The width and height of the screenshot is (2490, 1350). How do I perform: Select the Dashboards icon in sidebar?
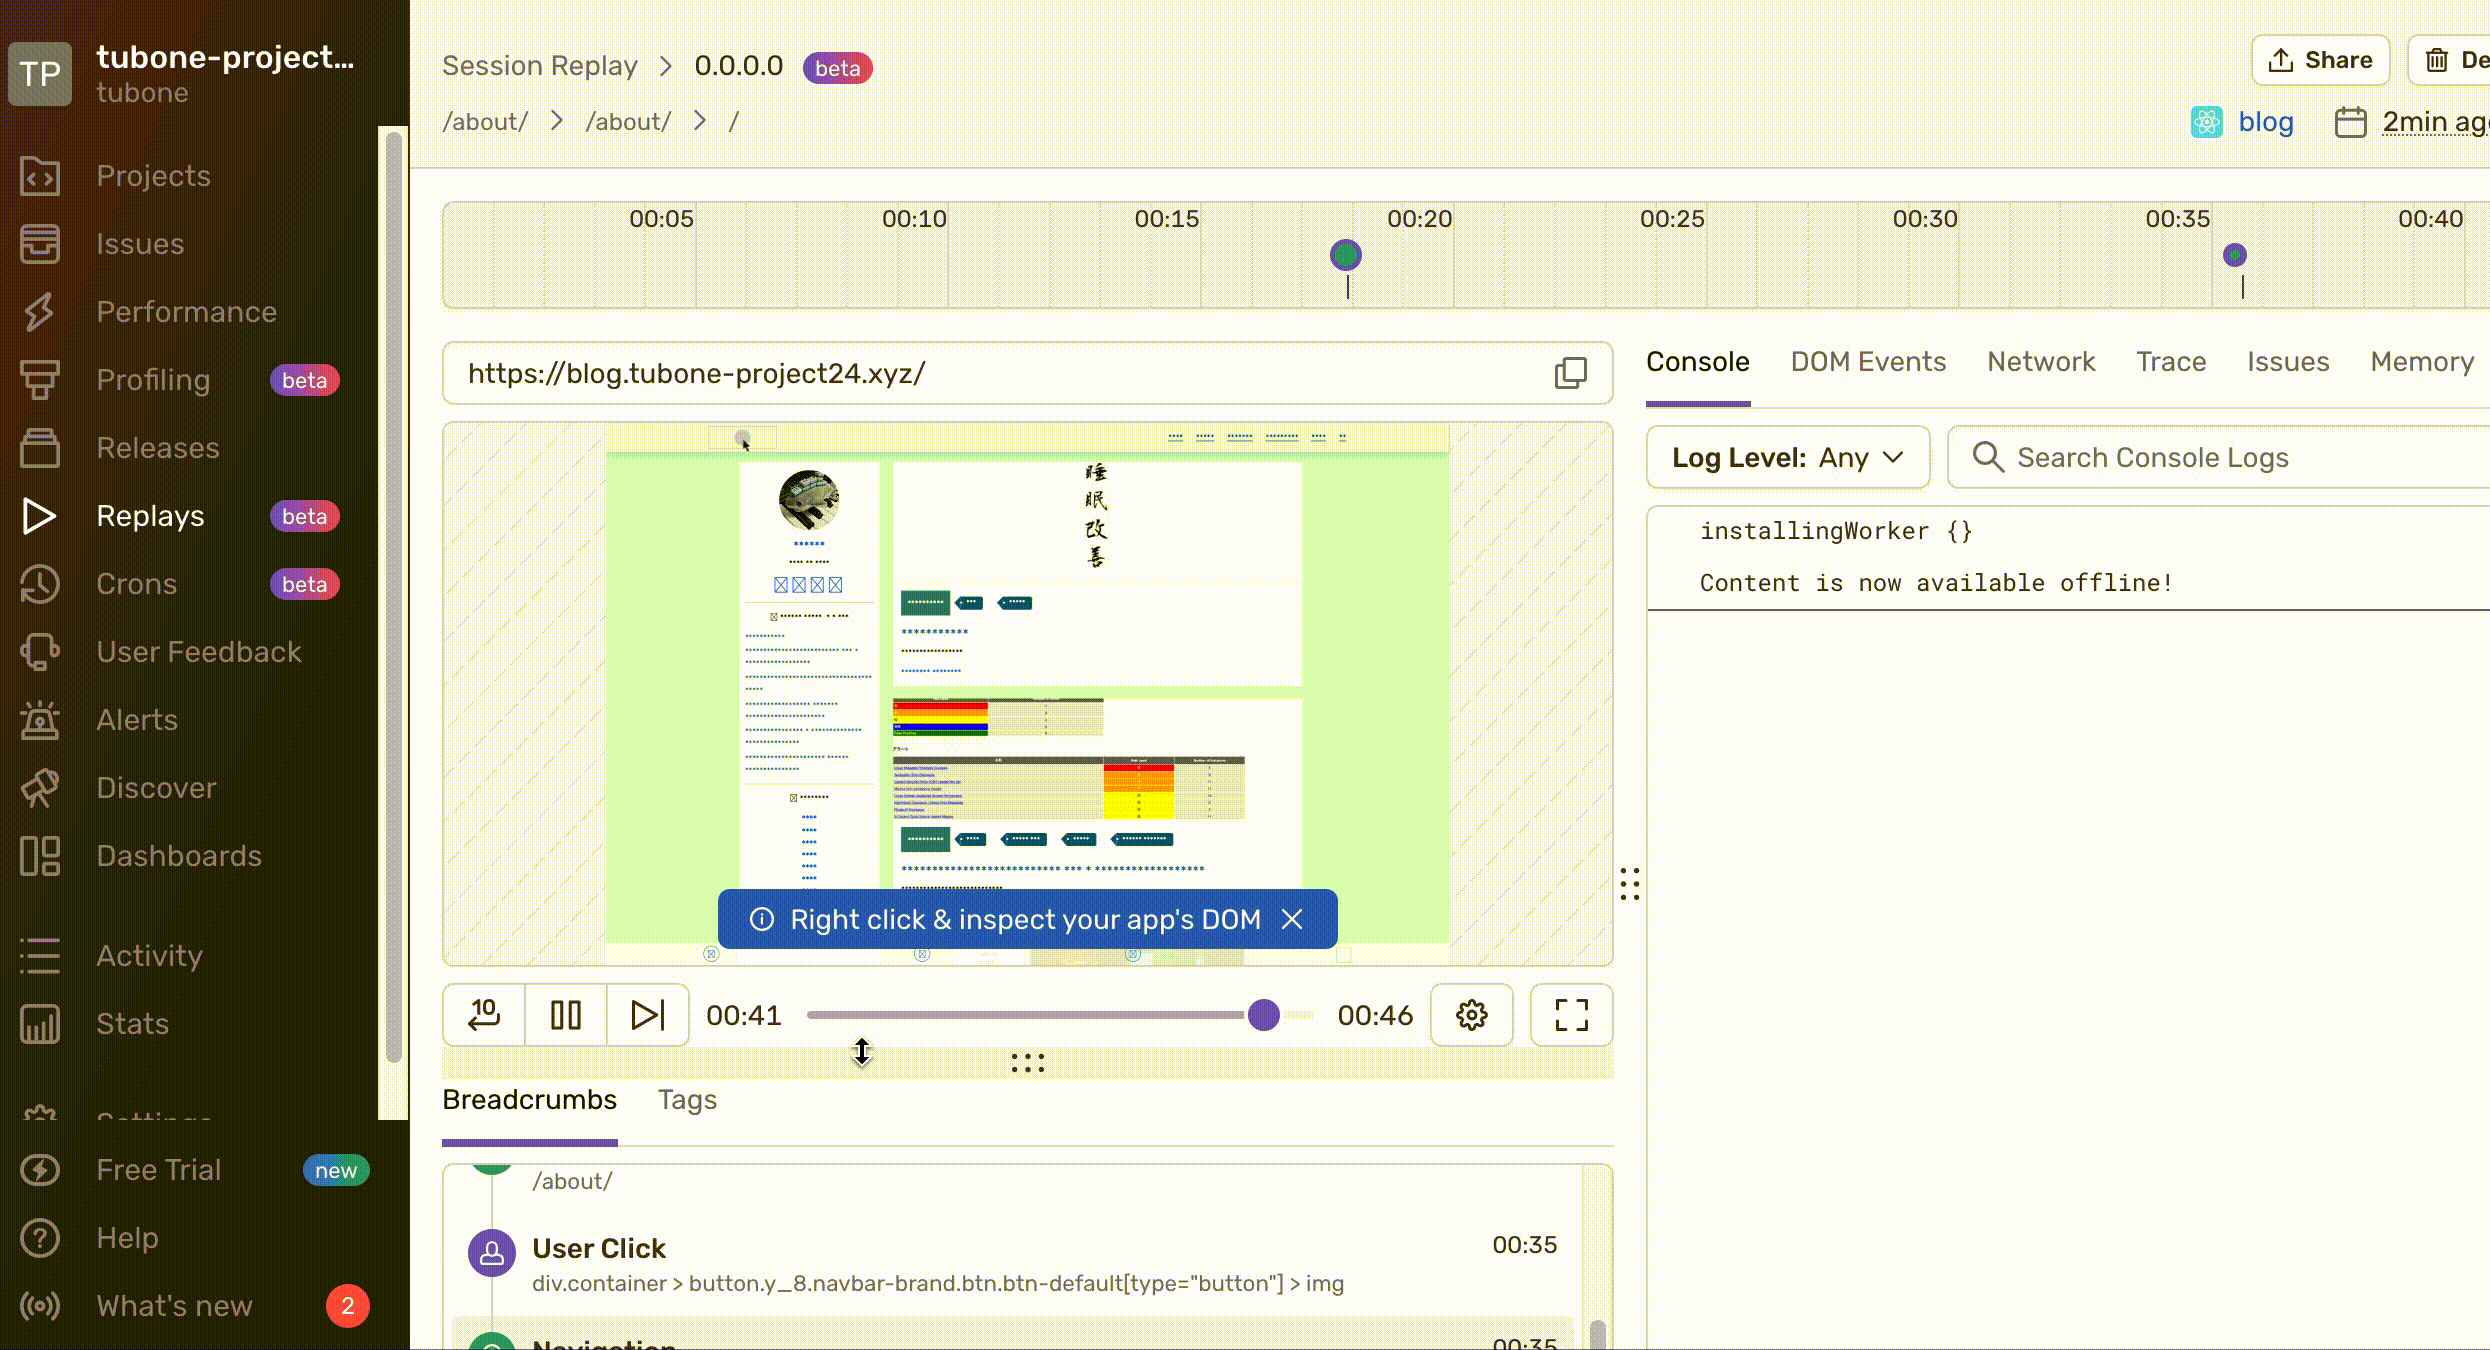click(39, 856)
